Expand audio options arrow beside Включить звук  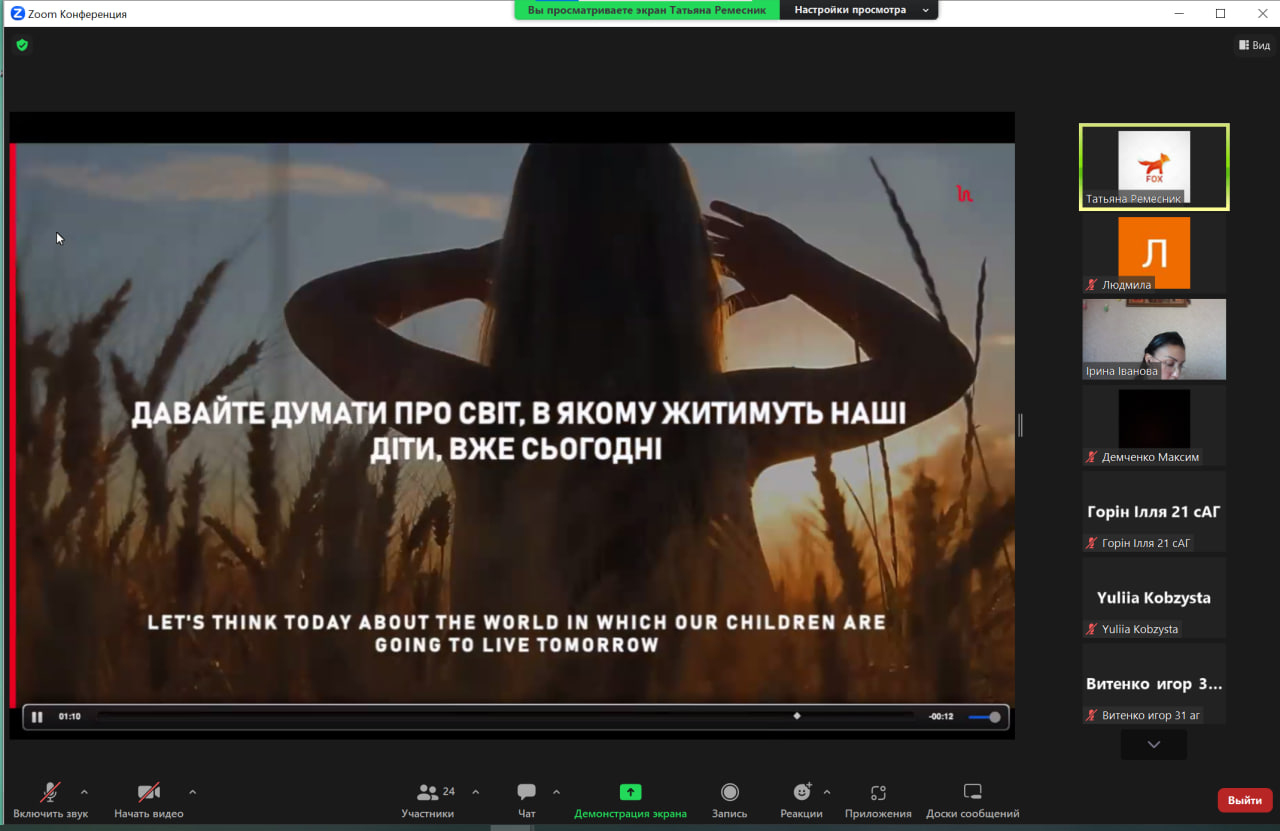[84, 792]
